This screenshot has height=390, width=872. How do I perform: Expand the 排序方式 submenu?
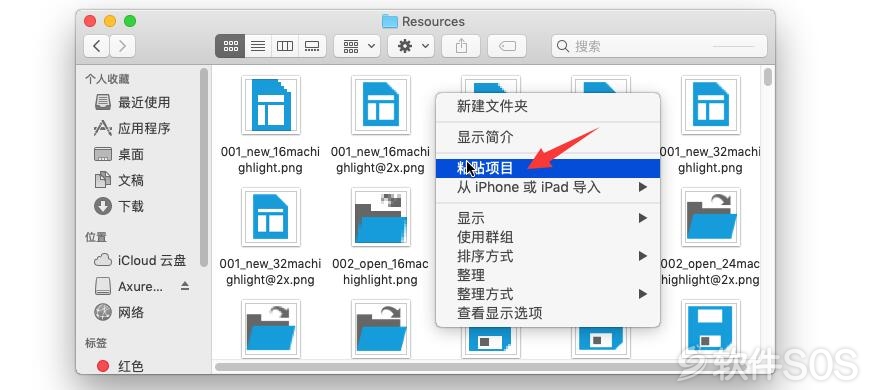coord(548,256)
